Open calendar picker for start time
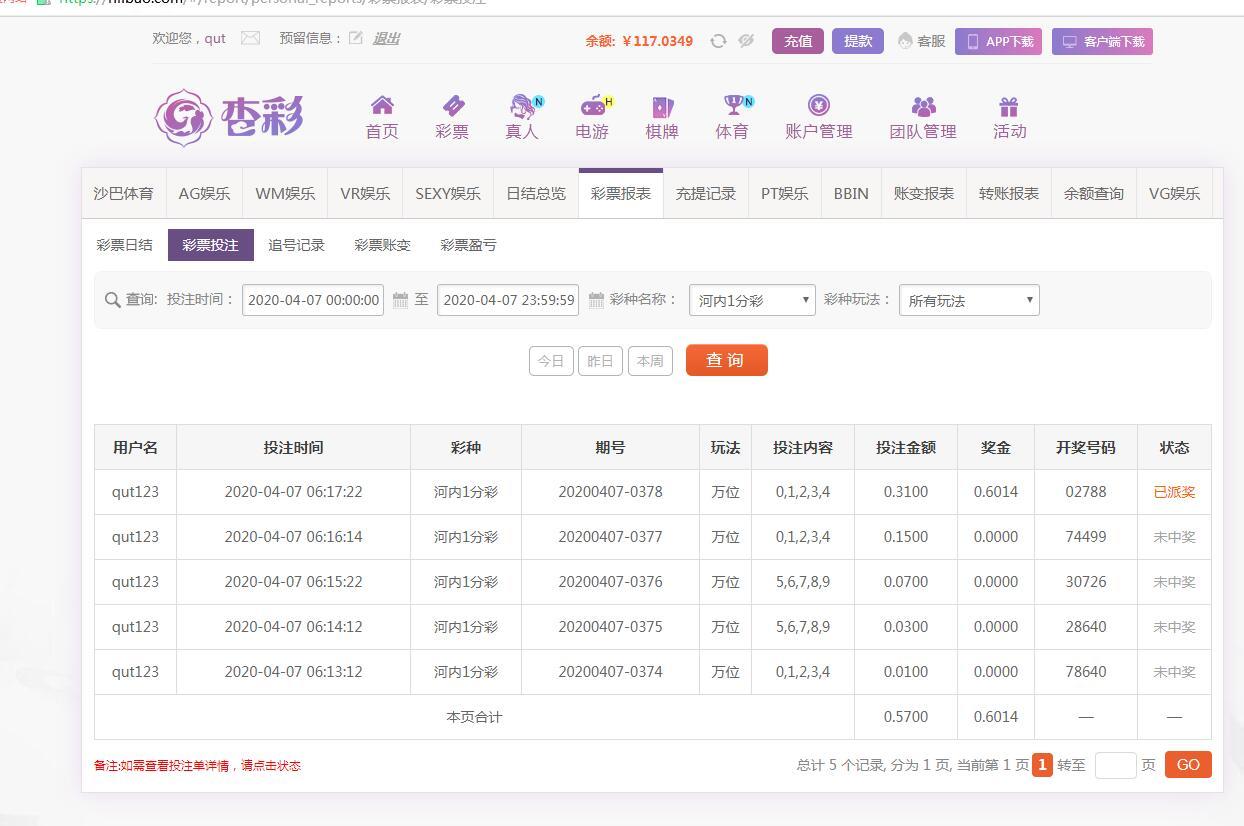 click(400, 300)
